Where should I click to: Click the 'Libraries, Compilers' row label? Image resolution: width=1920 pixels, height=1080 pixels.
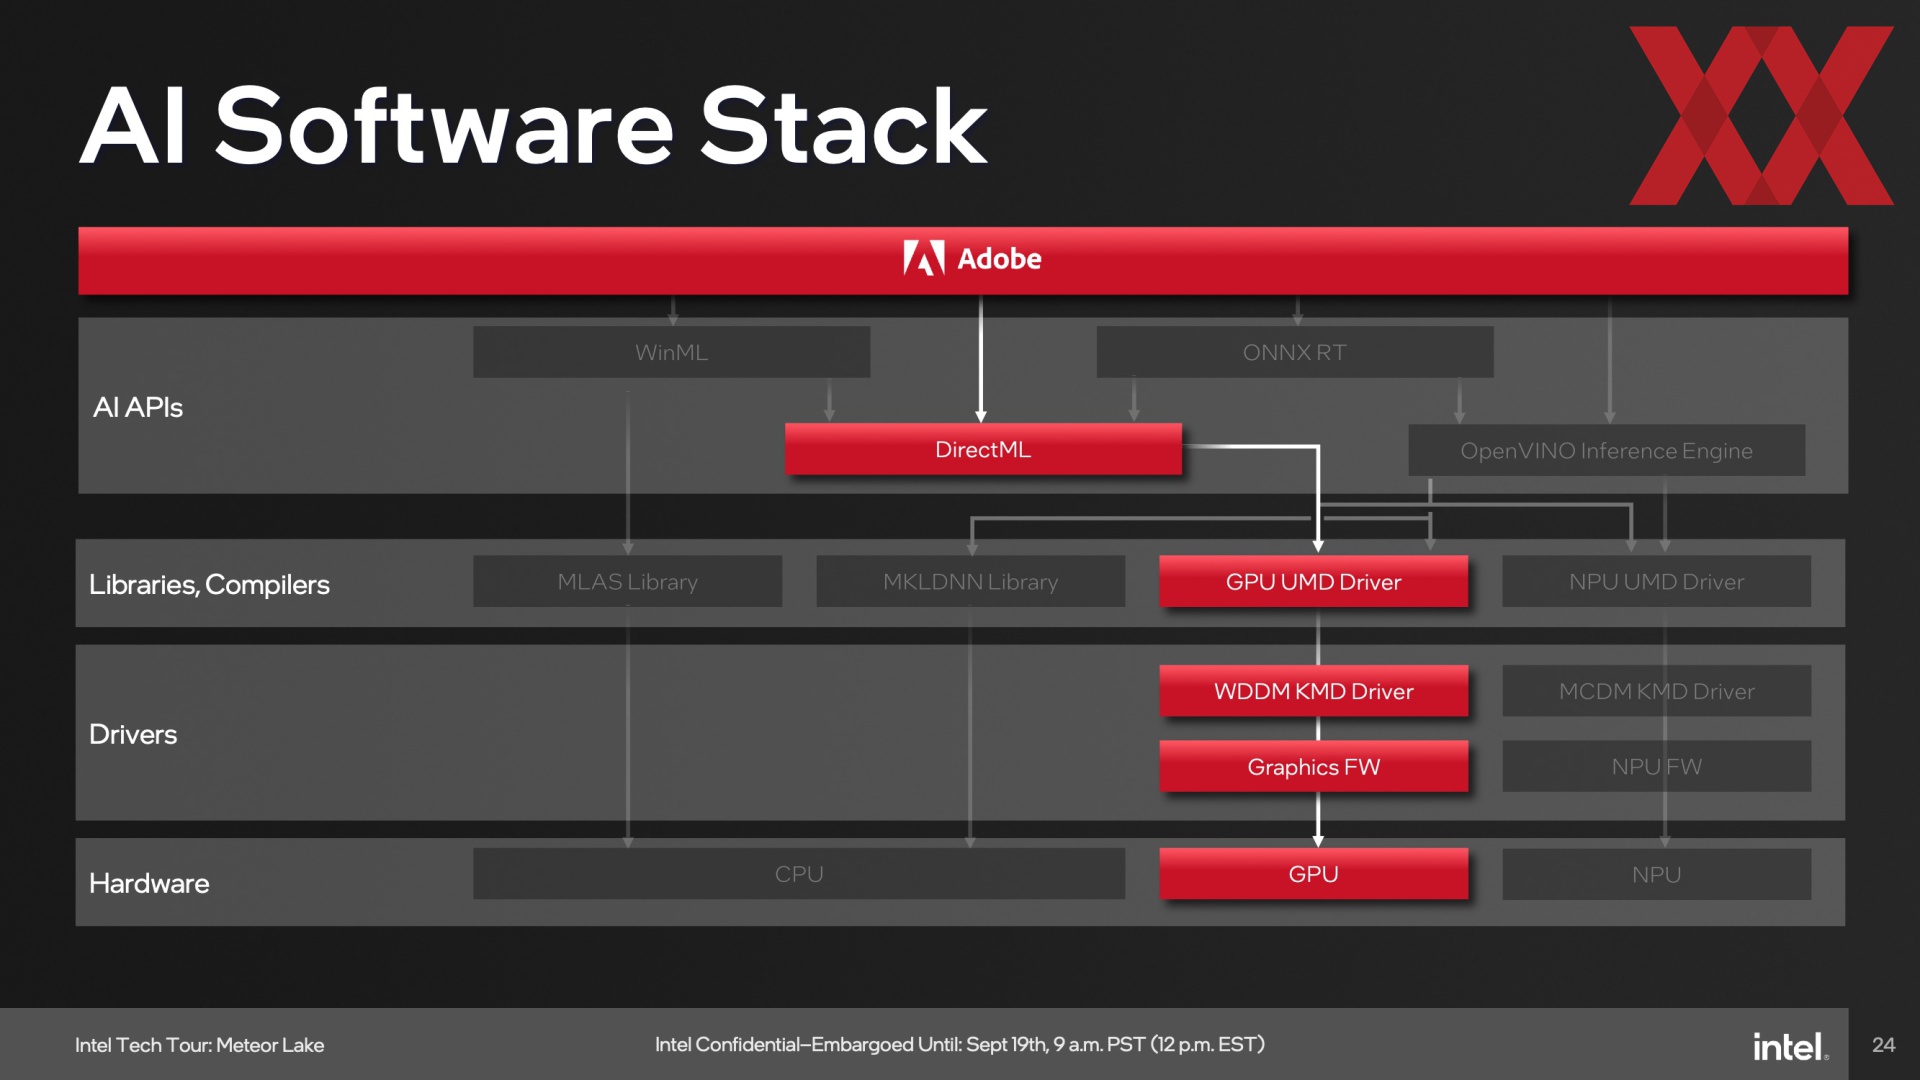[209, 585]
